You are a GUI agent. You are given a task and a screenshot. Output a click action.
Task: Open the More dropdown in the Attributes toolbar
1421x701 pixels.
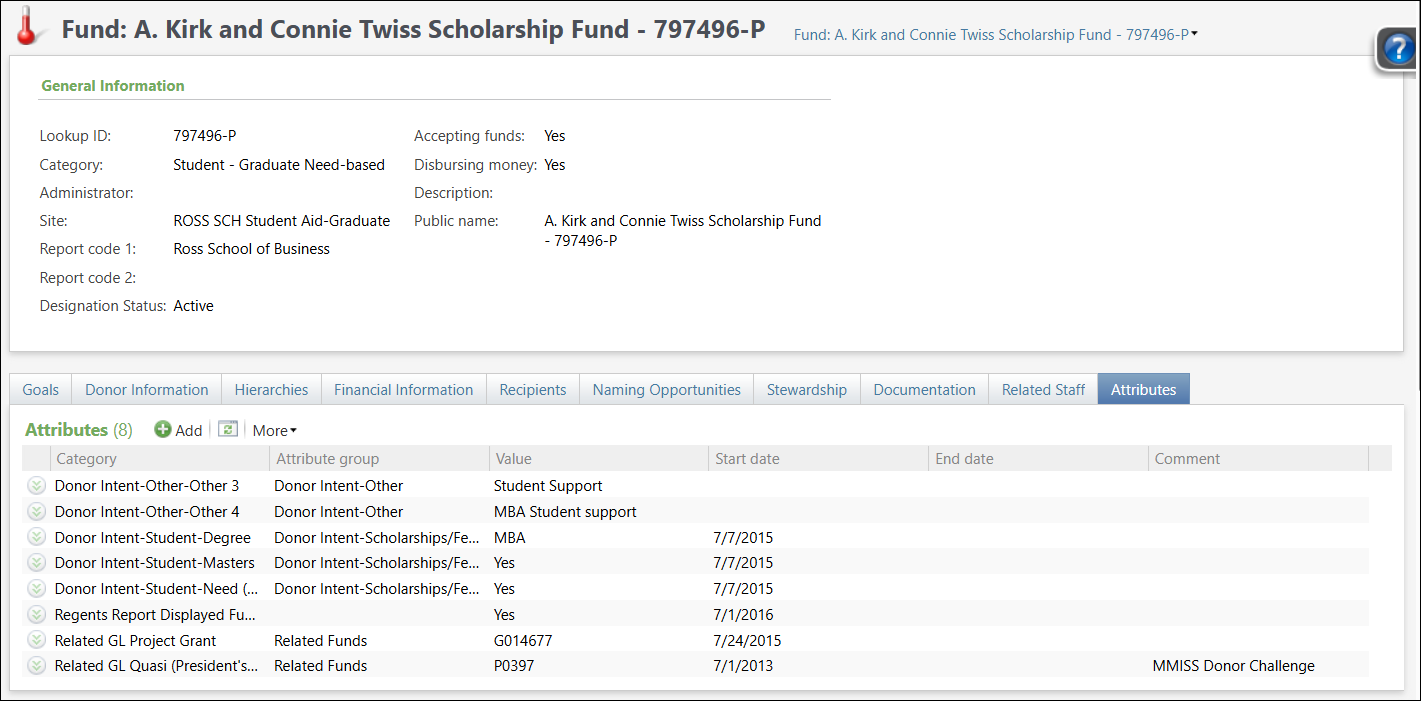272,430
